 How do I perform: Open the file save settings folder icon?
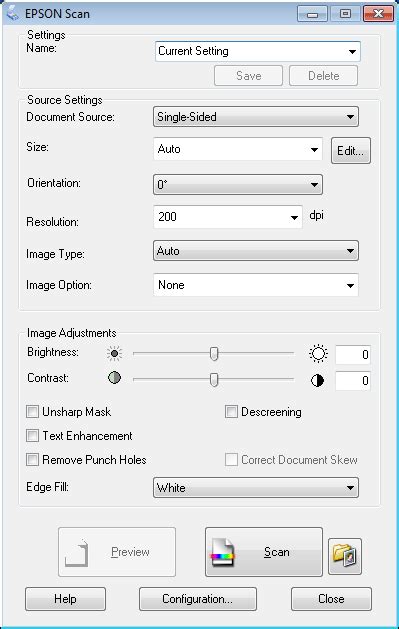click(x=345, y=557)
